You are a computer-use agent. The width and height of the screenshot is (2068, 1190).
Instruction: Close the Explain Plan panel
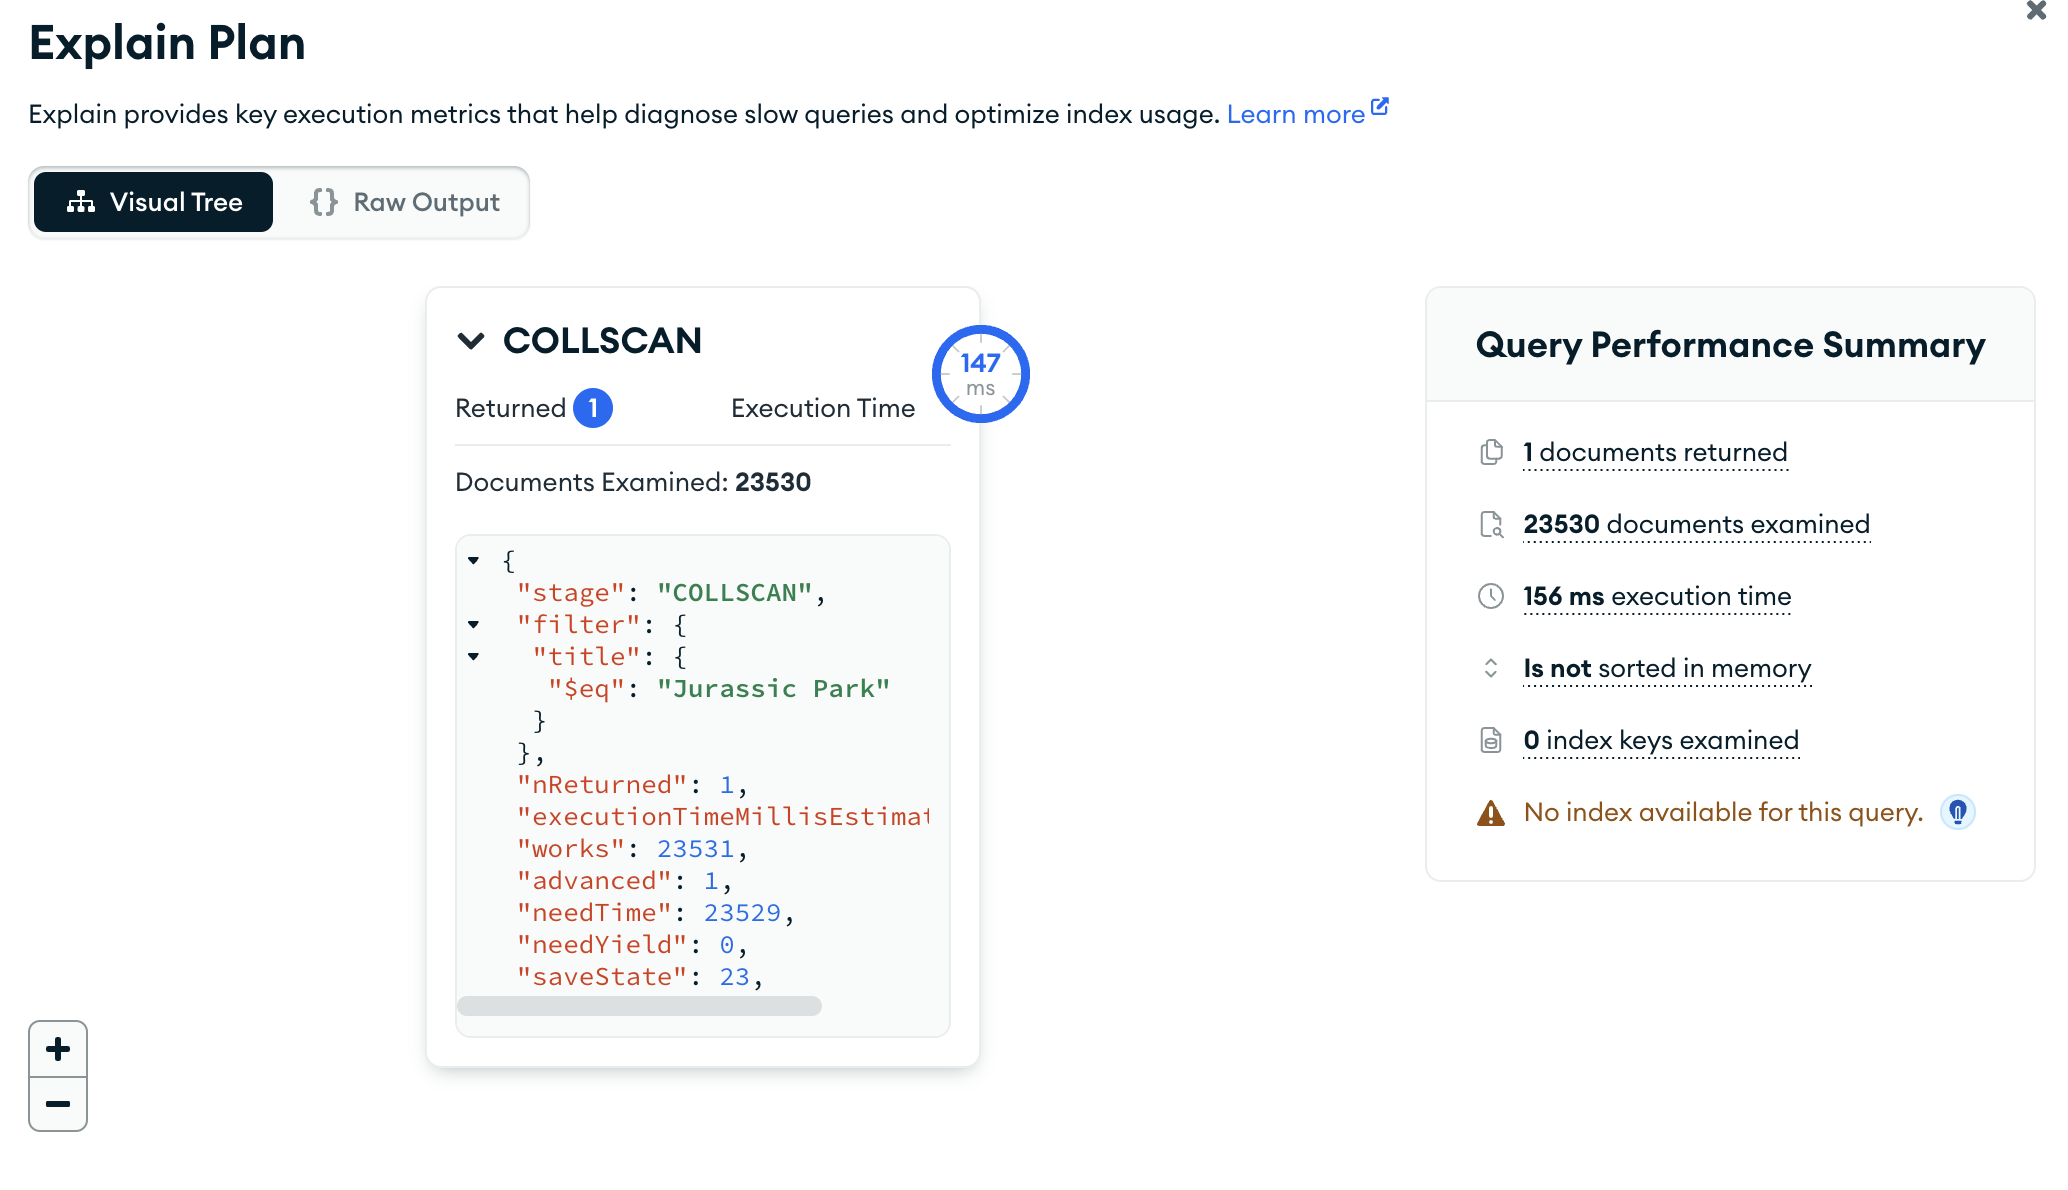tap(2035, 11)
